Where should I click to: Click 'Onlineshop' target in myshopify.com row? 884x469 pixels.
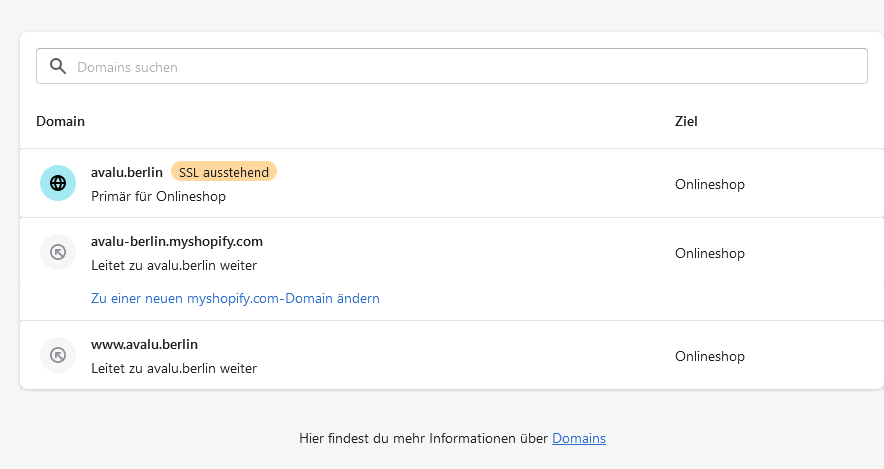click(x=710, y=253)
